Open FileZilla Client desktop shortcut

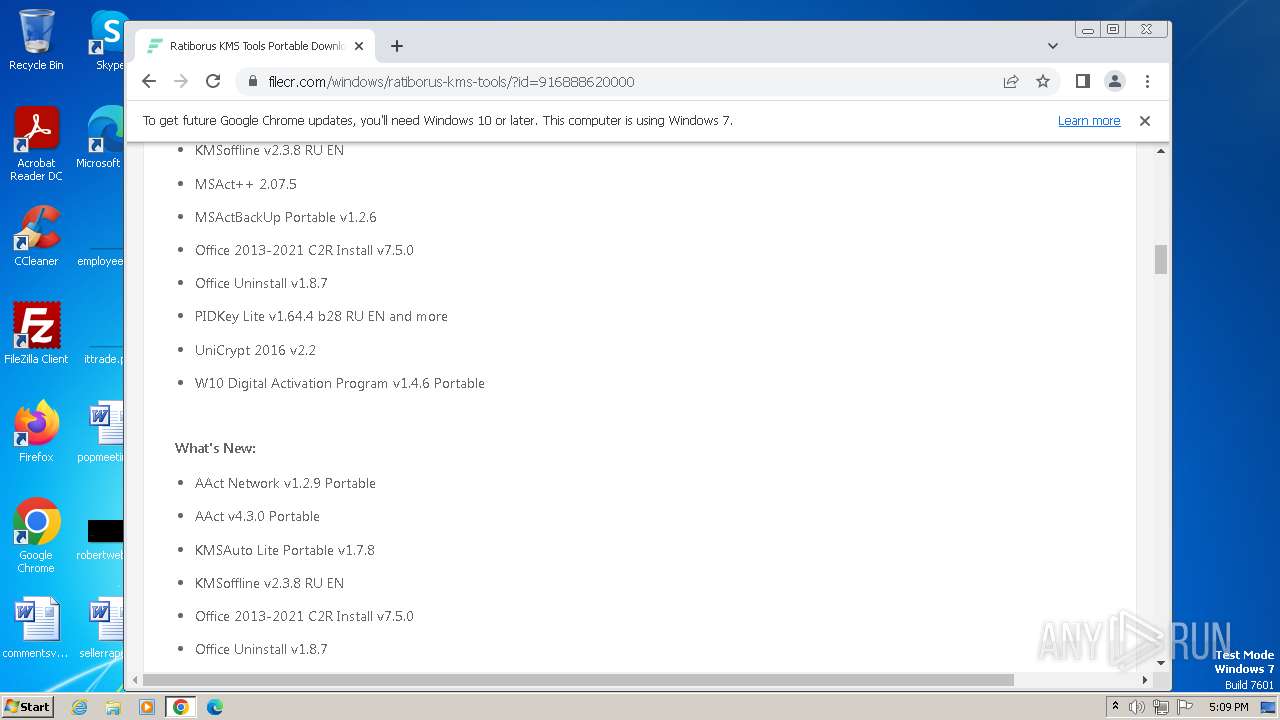36,333
